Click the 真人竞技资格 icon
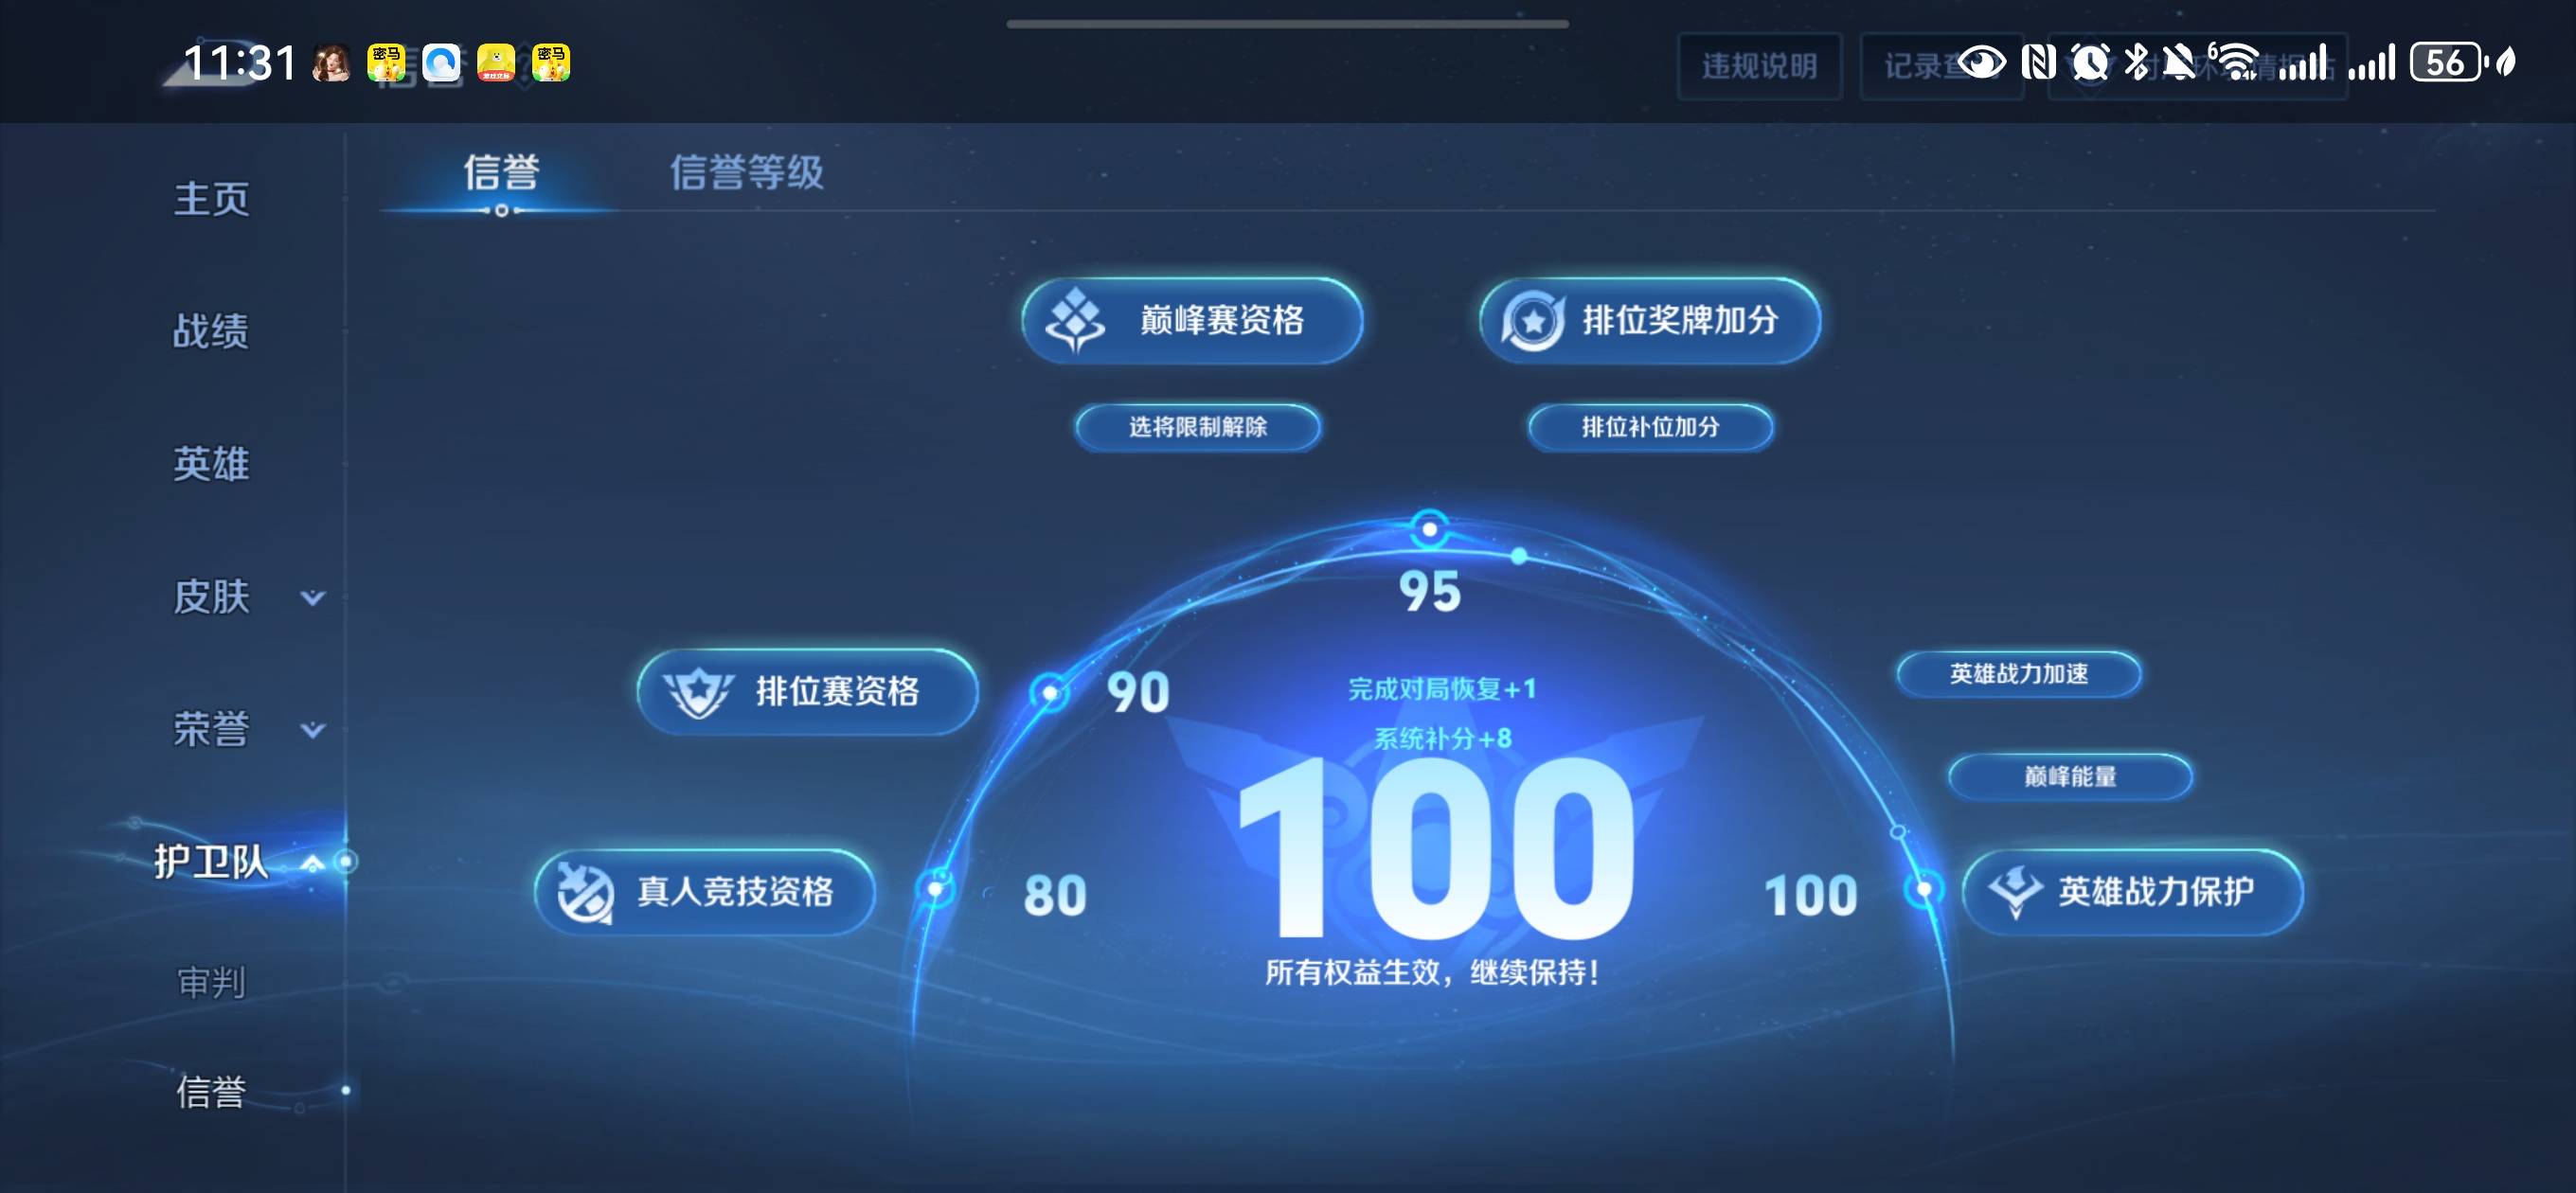 click(x=585, y=892)
